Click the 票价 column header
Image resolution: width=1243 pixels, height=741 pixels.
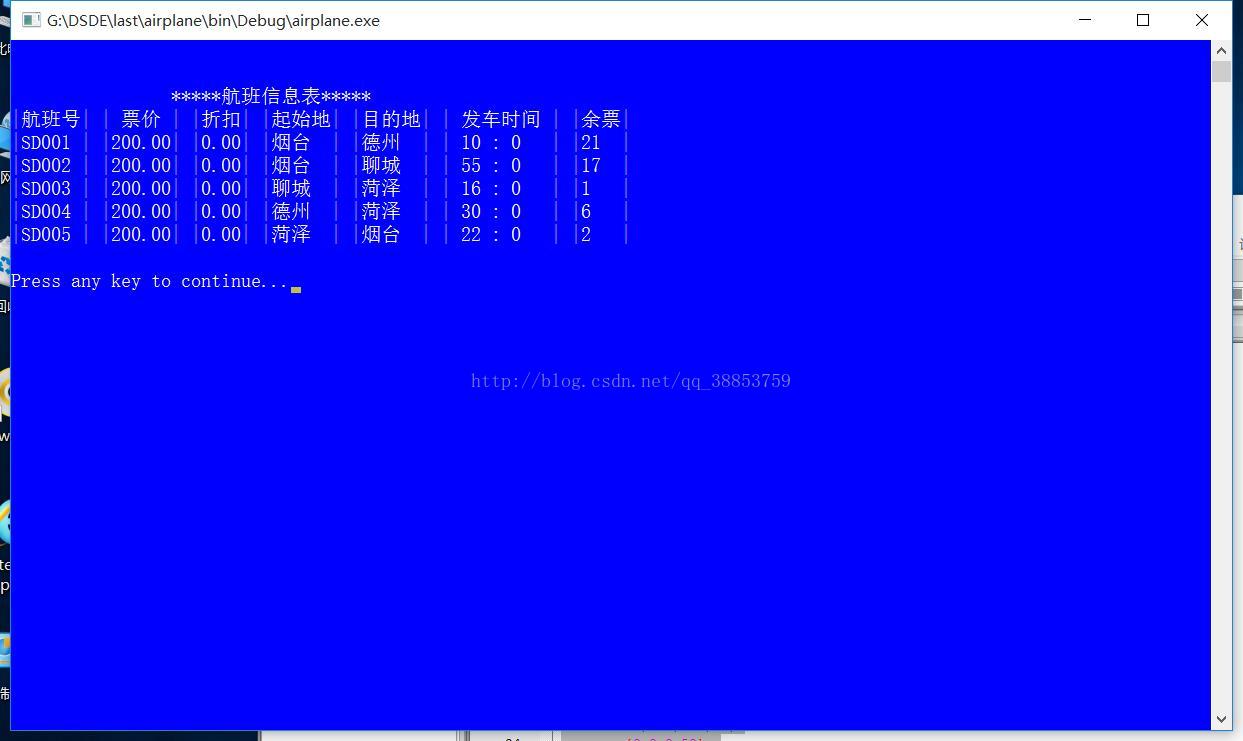[141, 119]
